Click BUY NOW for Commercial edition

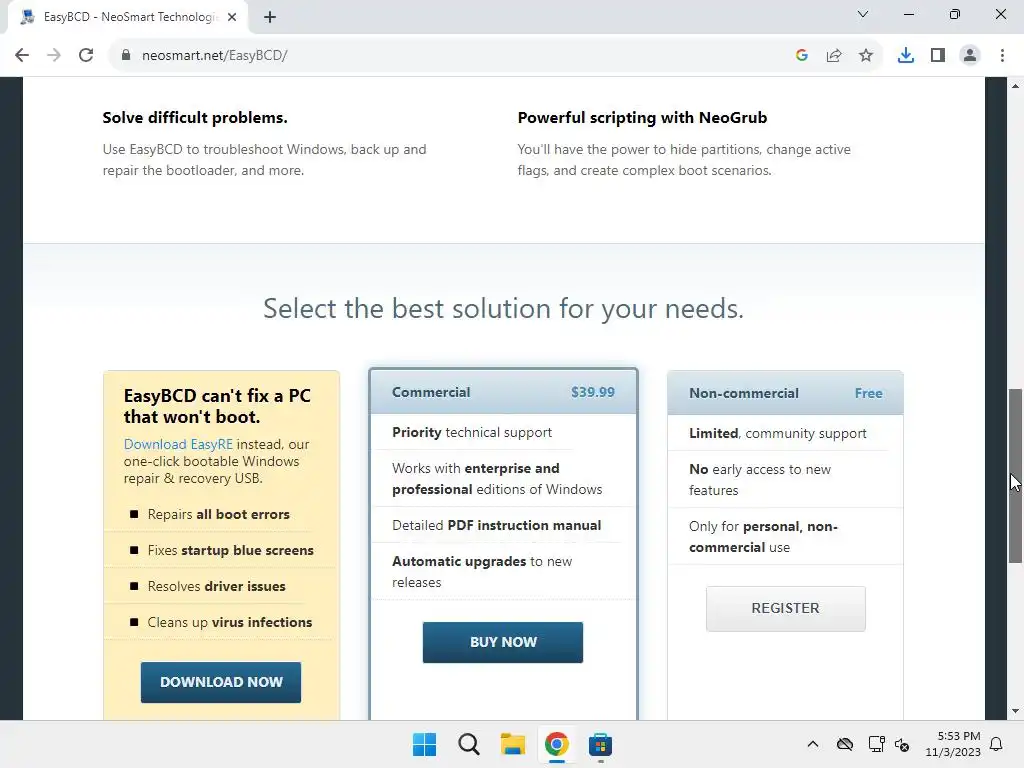pos(503,642)
